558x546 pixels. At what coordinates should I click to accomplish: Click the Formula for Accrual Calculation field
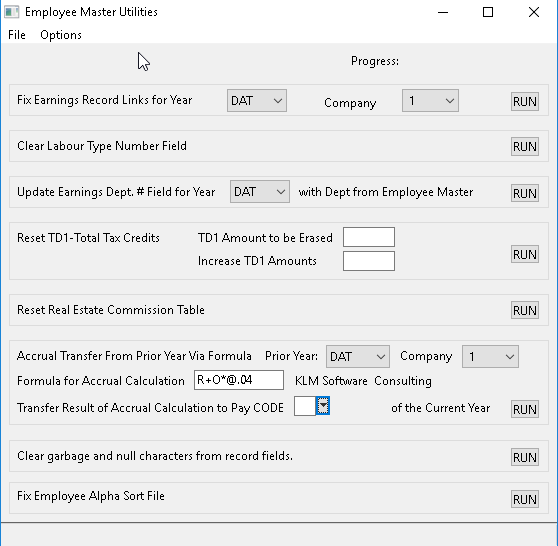(x=239, y=380)
